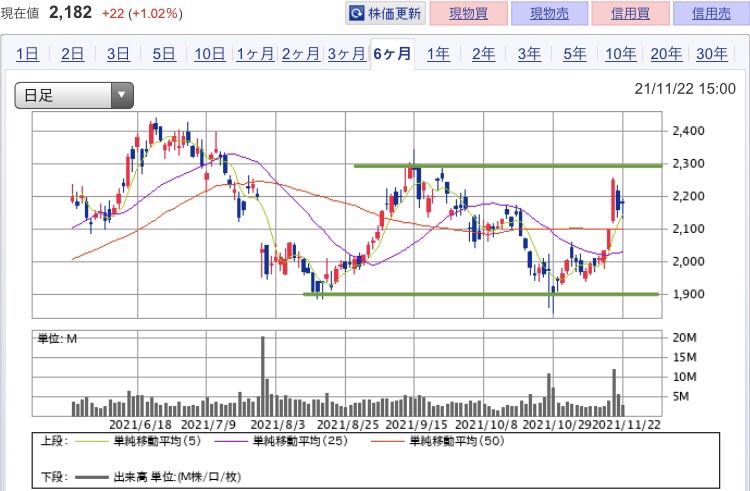This screenshot has width=750, height=491.
Task: Click the price change +22 (+1.02%)
Action: click(x=142, y=13)
